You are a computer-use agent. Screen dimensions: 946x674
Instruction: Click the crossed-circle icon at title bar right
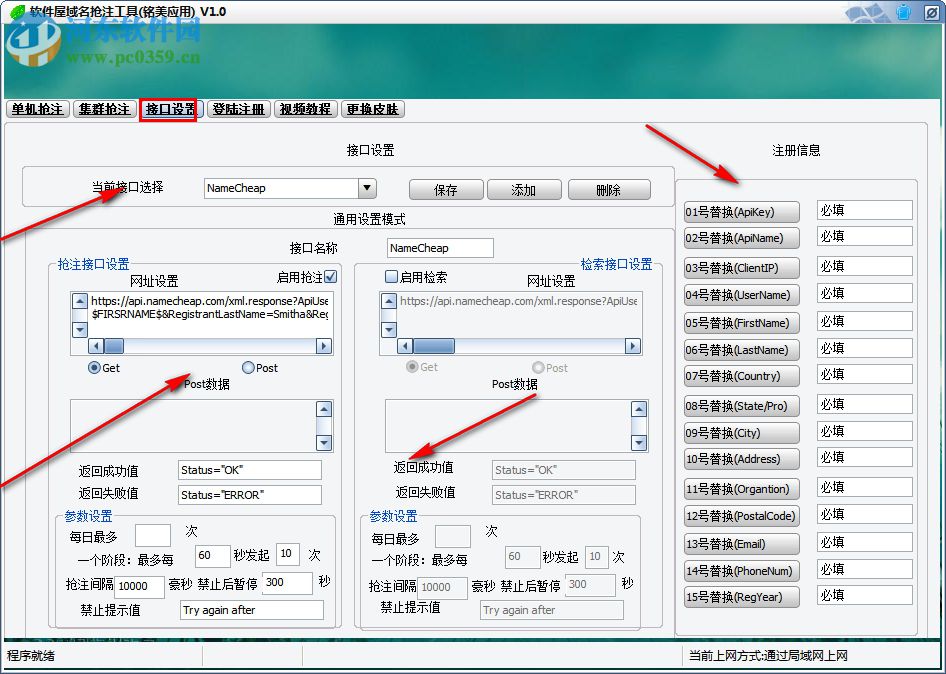(932, 12)
